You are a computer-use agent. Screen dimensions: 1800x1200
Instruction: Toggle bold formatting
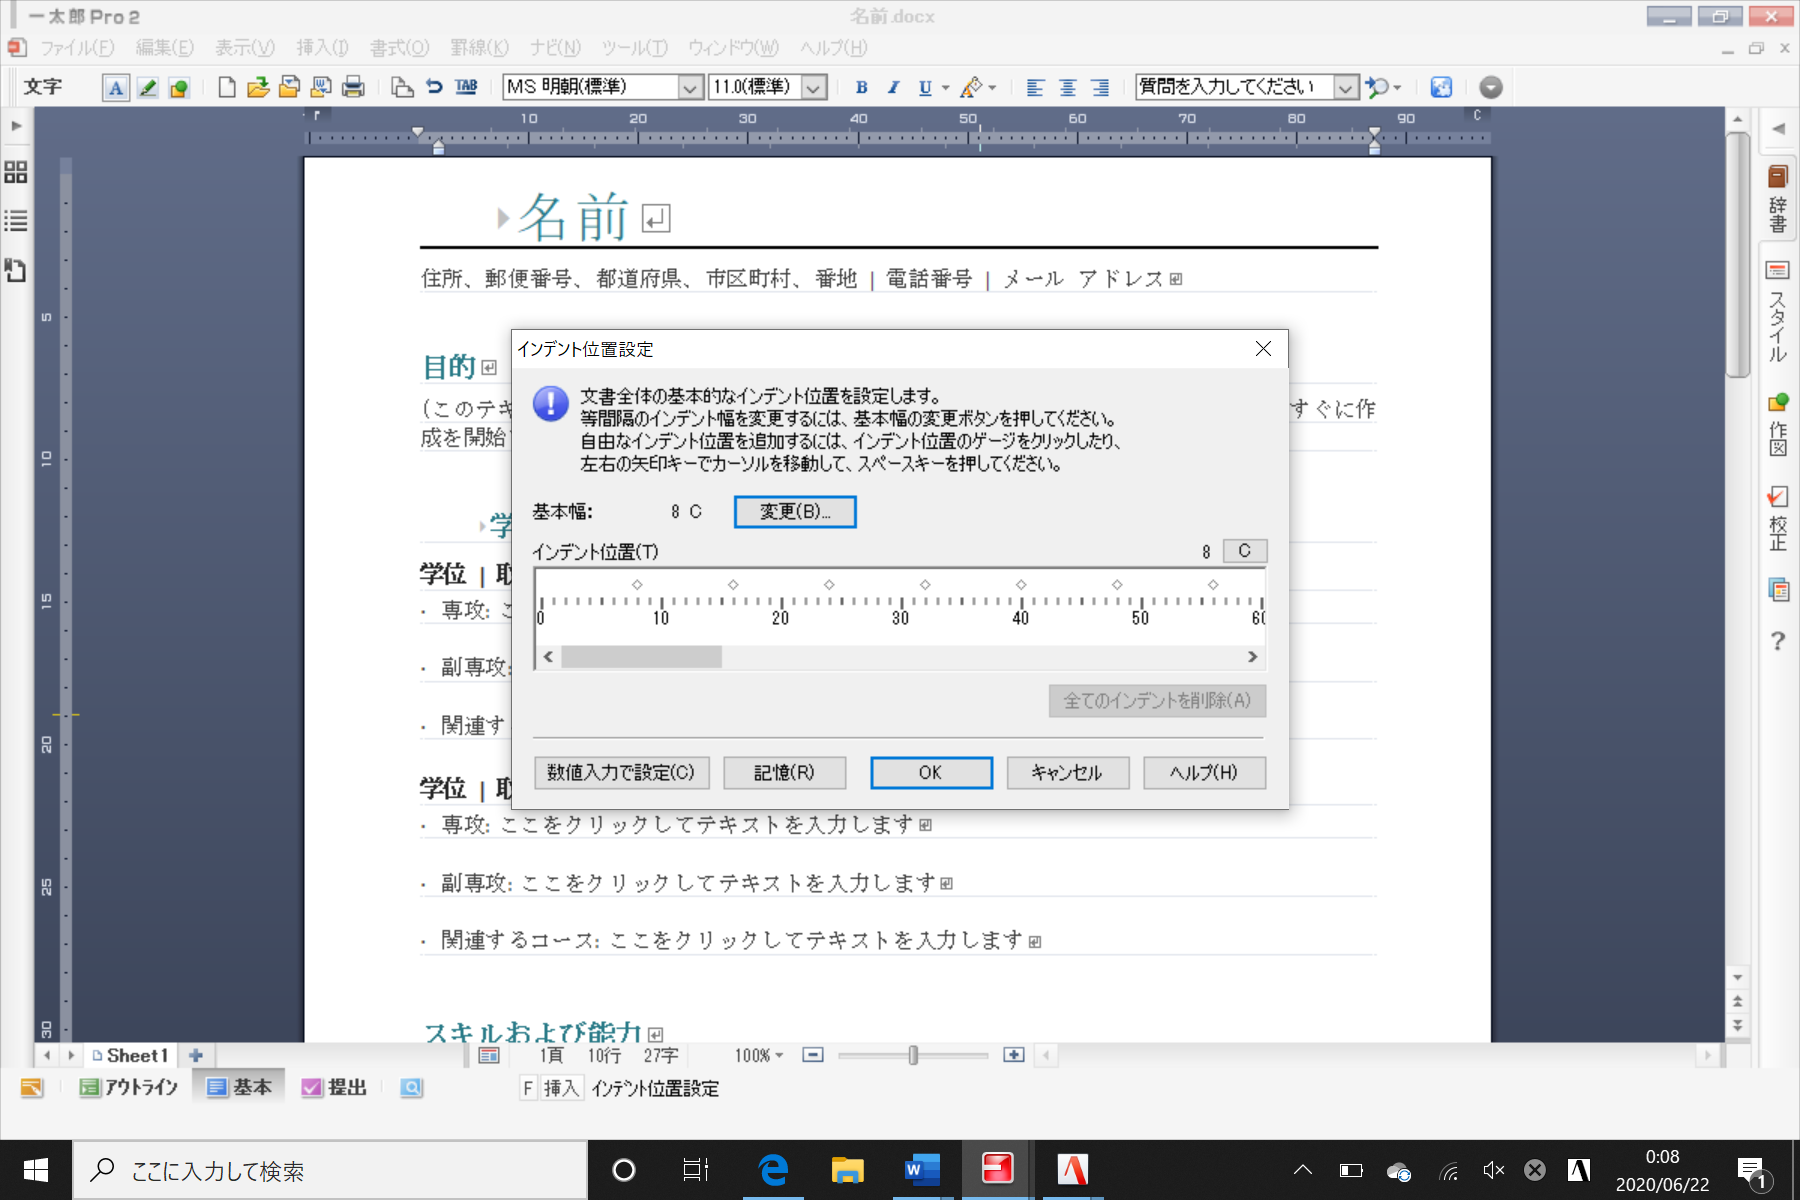click(x=861, y=87)
